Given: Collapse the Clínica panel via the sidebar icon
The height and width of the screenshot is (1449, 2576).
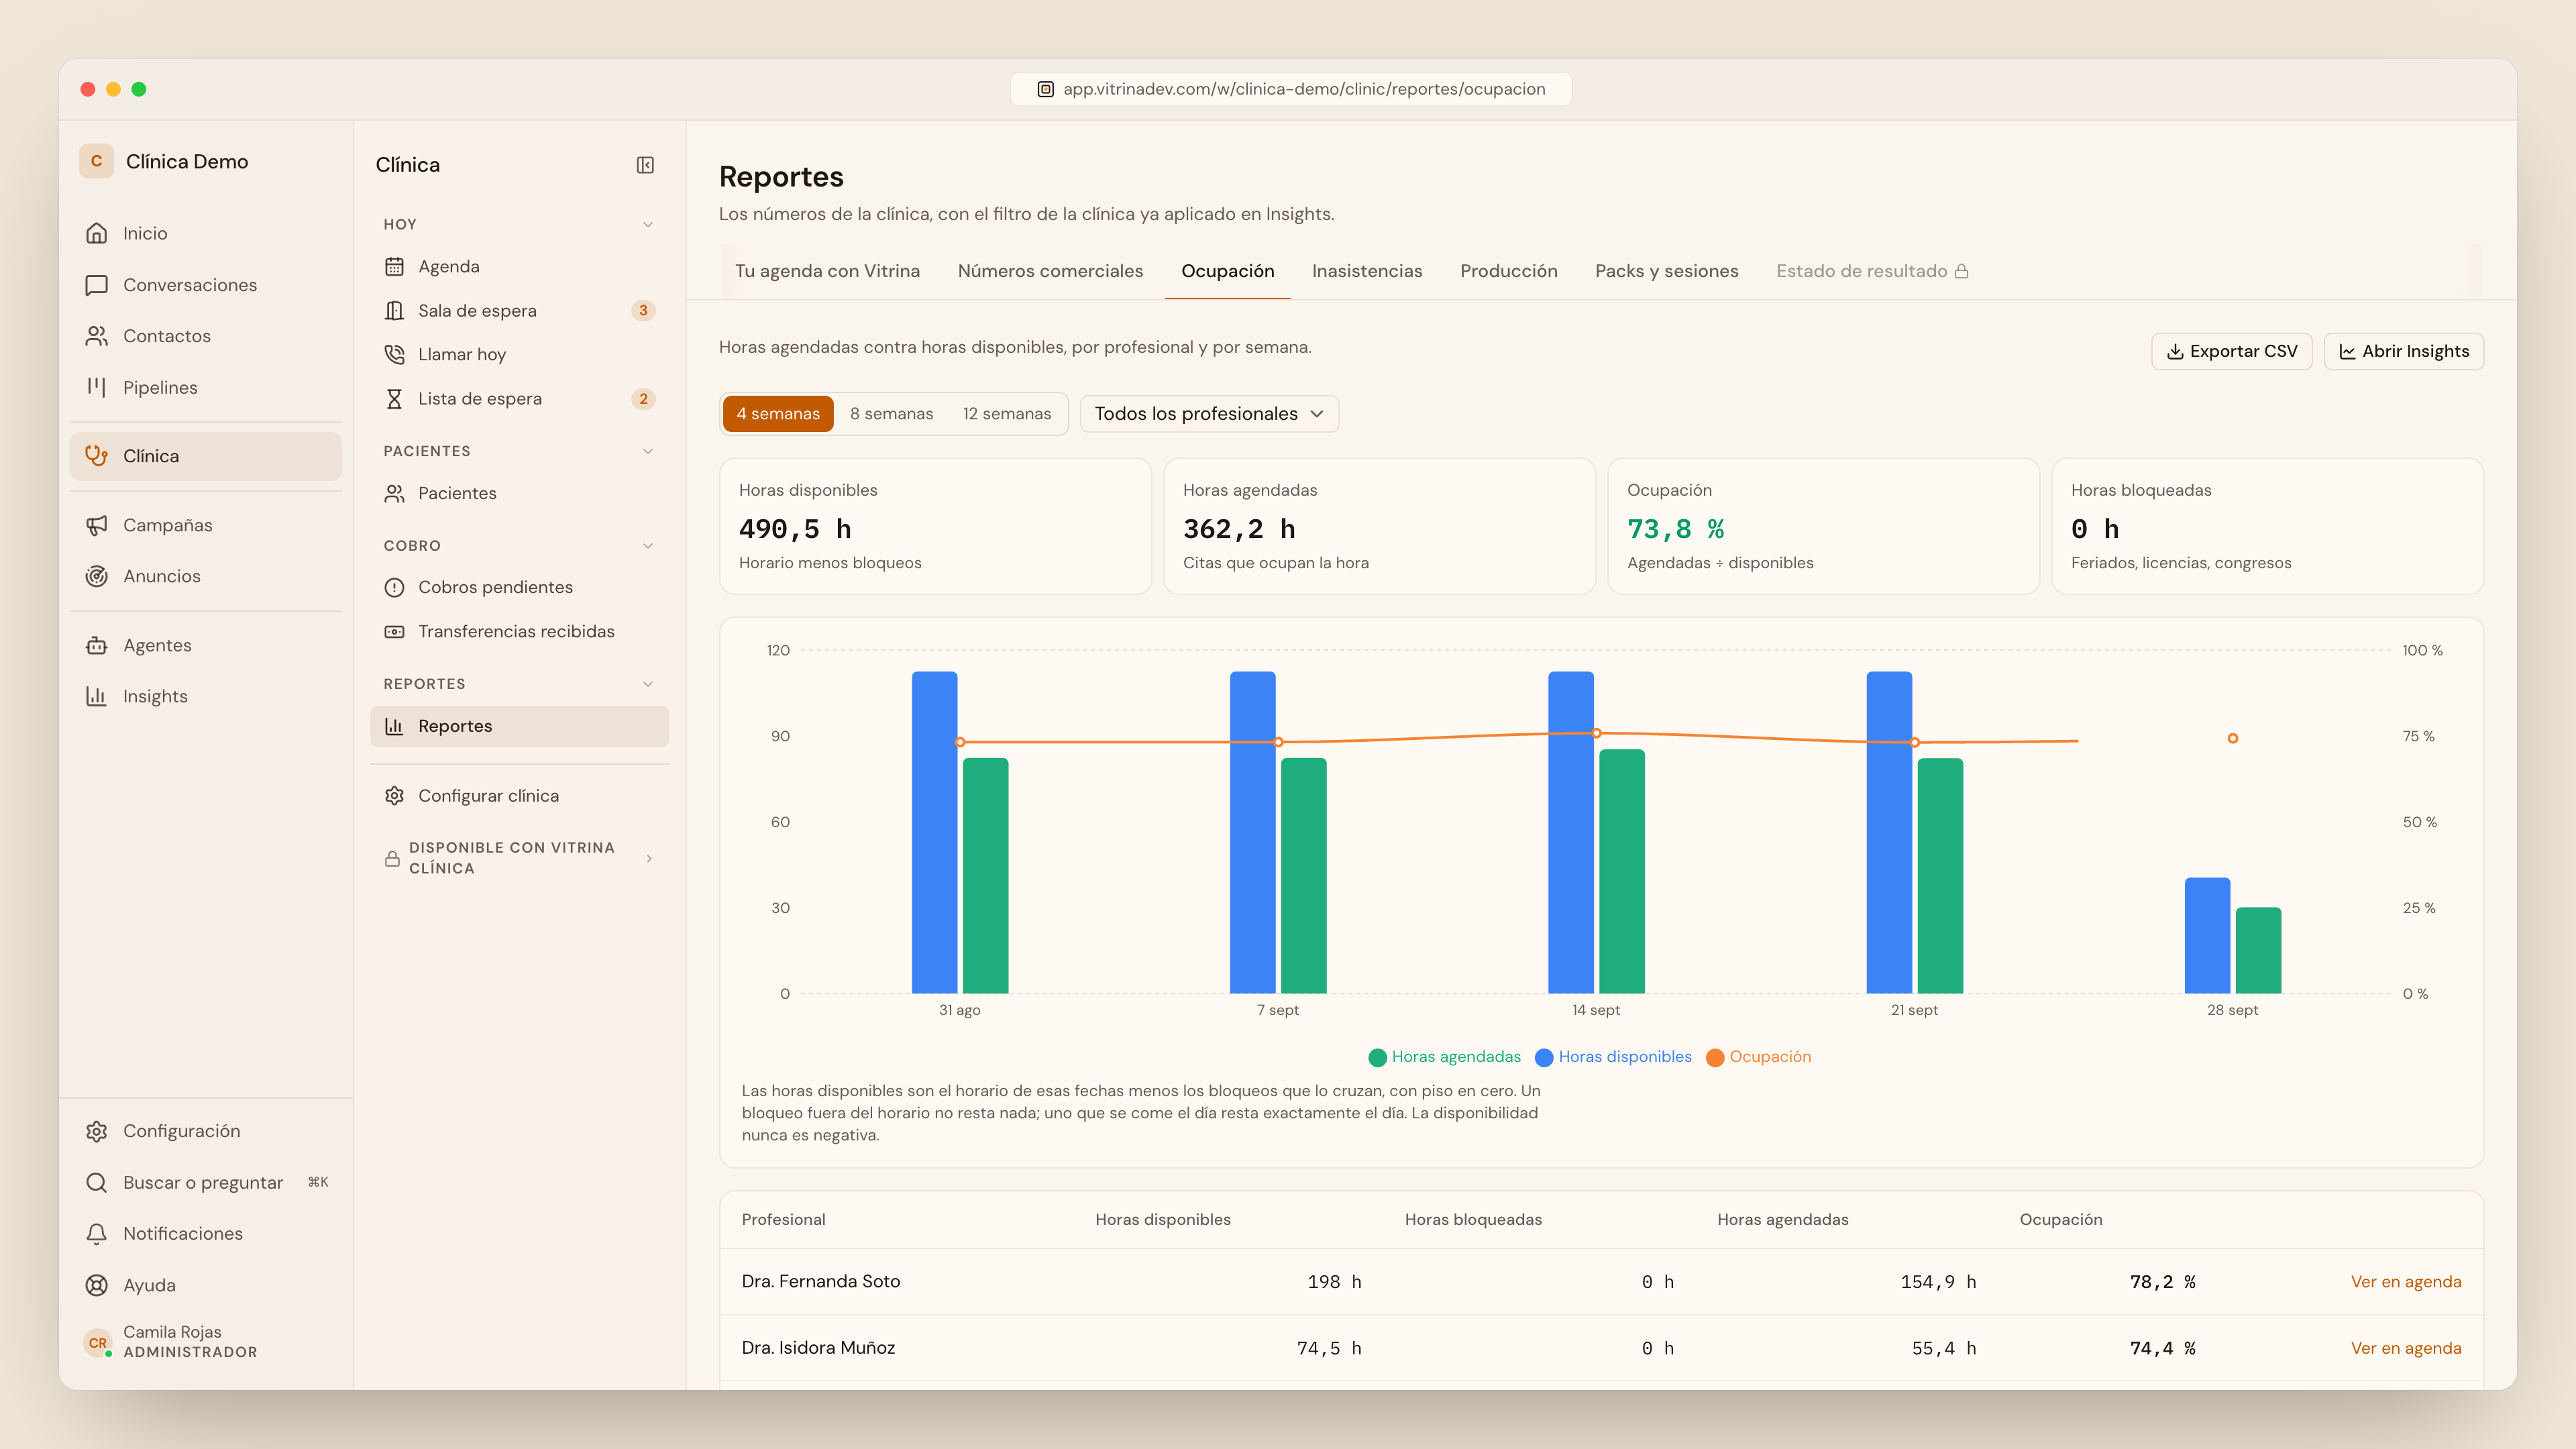Looking at the screenshot, I should coord(645,165).
